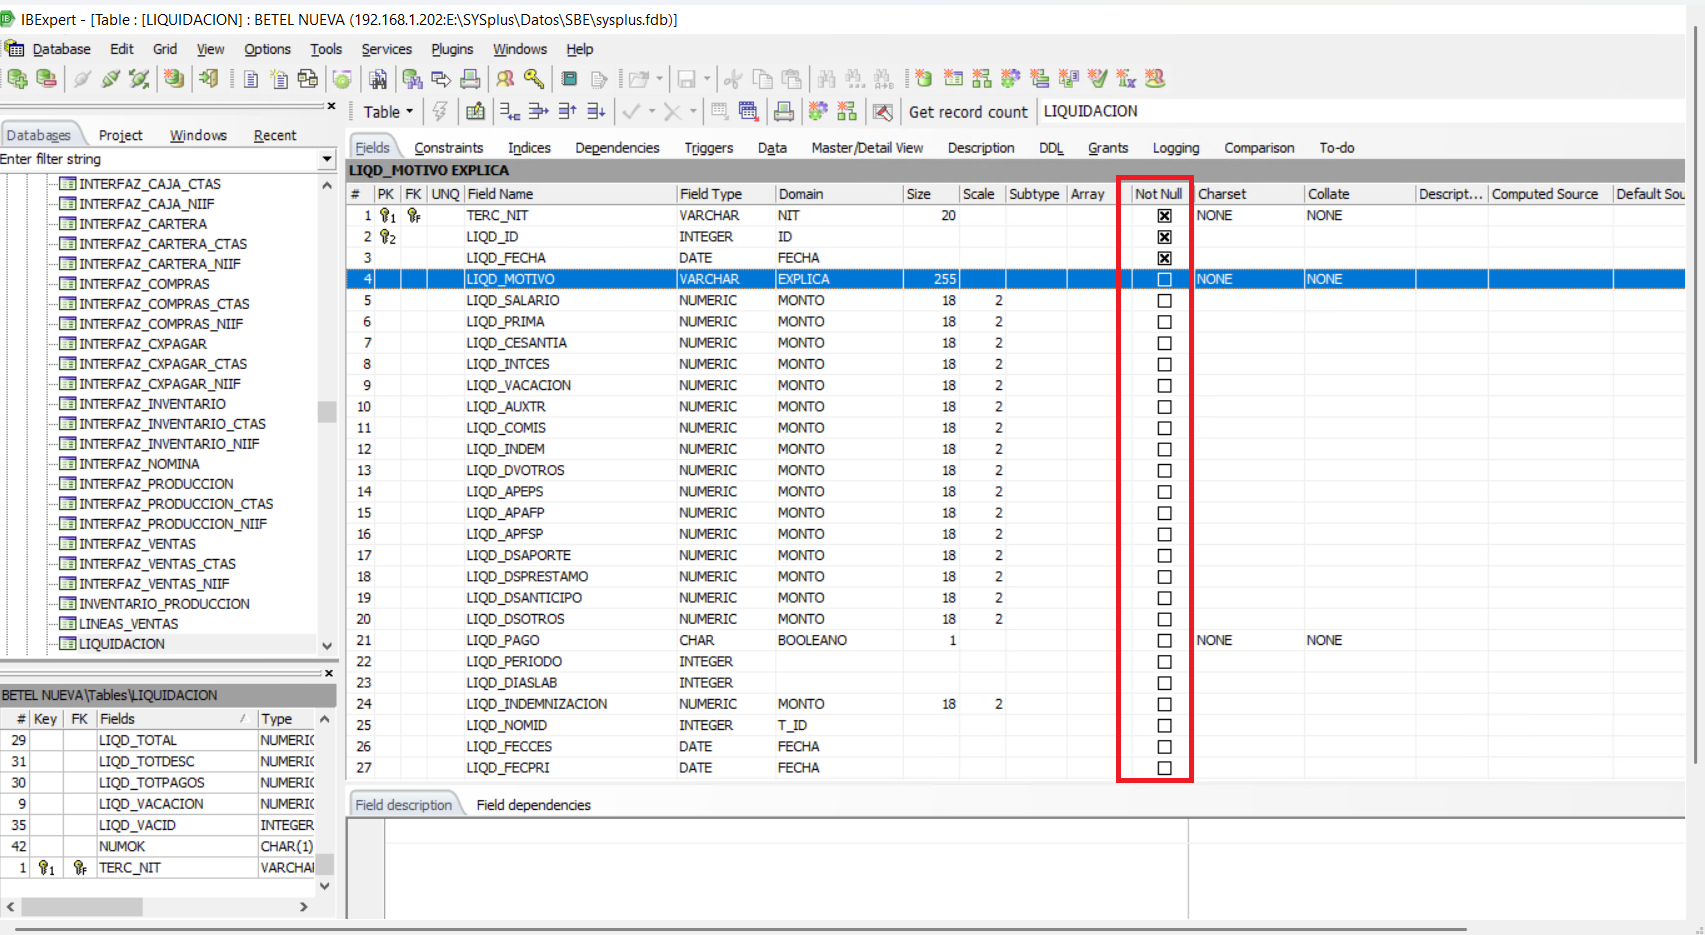1705x935 pixels.
Task: Open the Table dropdown menu
Action: pos(388,112)
